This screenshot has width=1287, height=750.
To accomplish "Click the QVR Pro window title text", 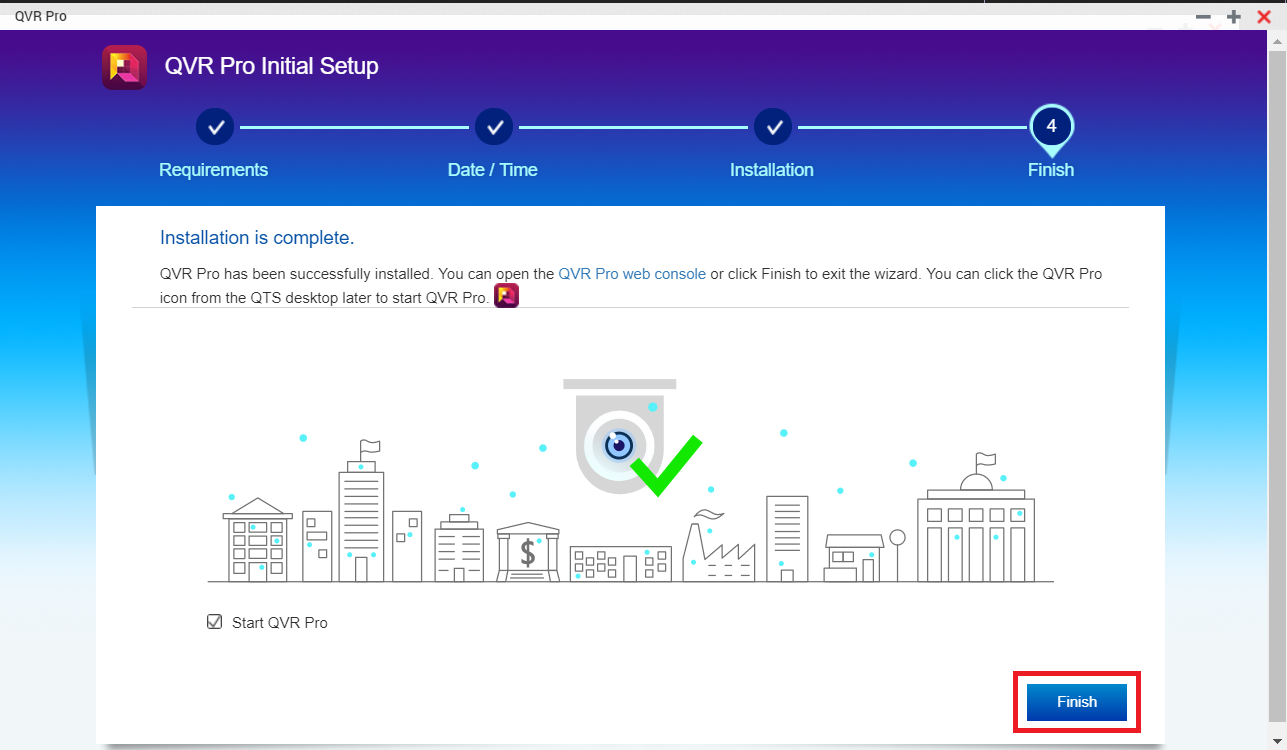I will point(41,16).
